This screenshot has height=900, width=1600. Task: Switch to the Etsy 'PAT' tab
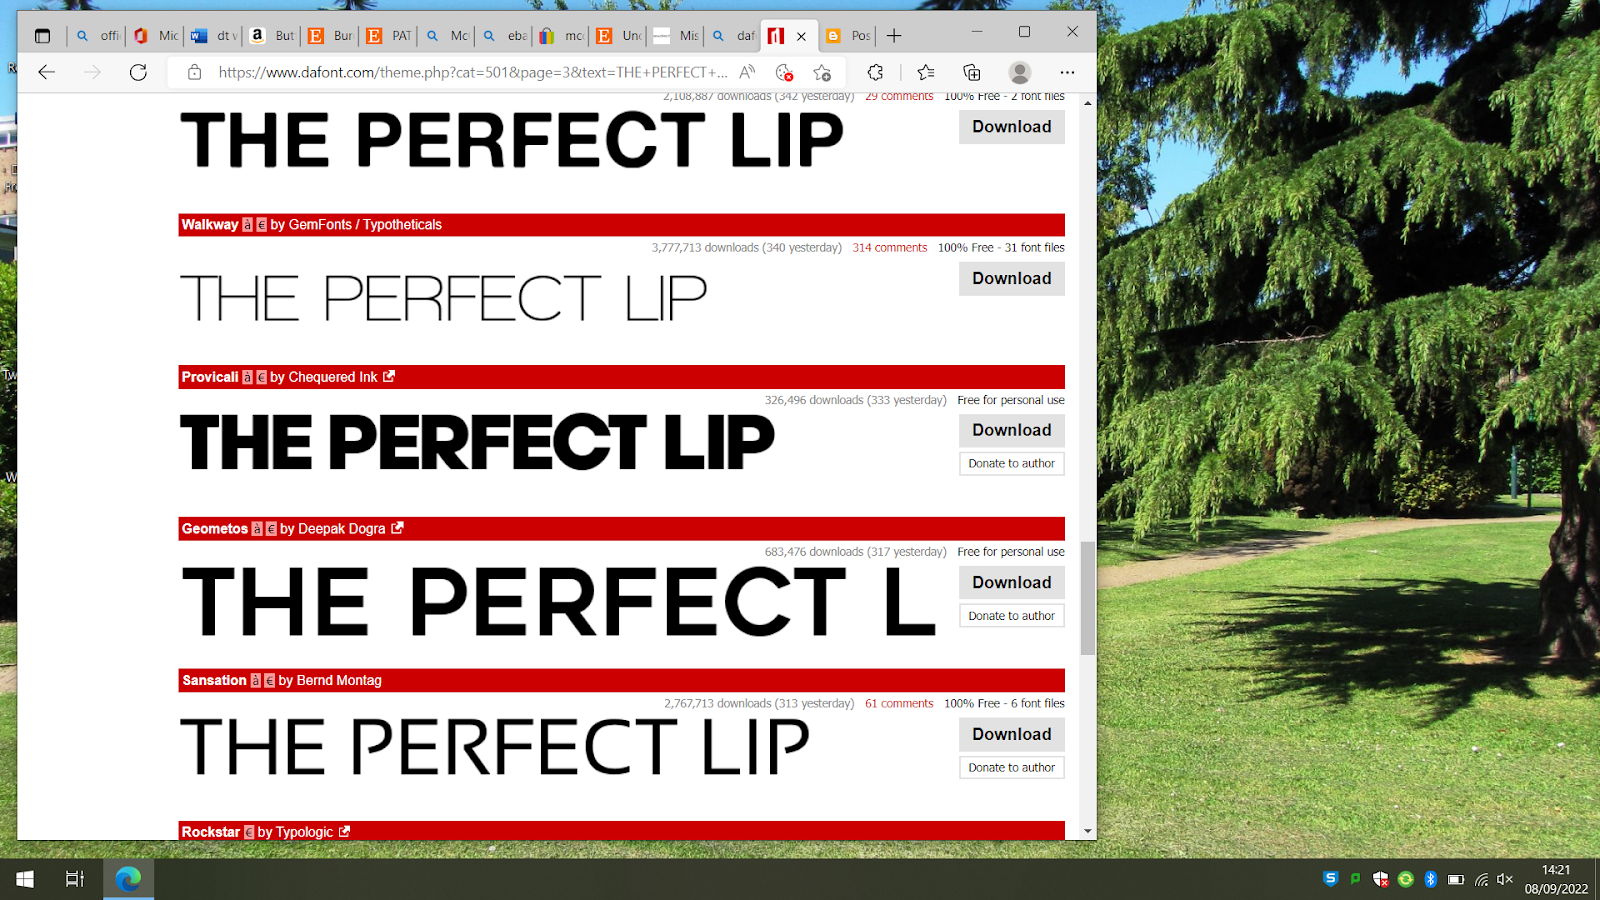coord(388,36)
